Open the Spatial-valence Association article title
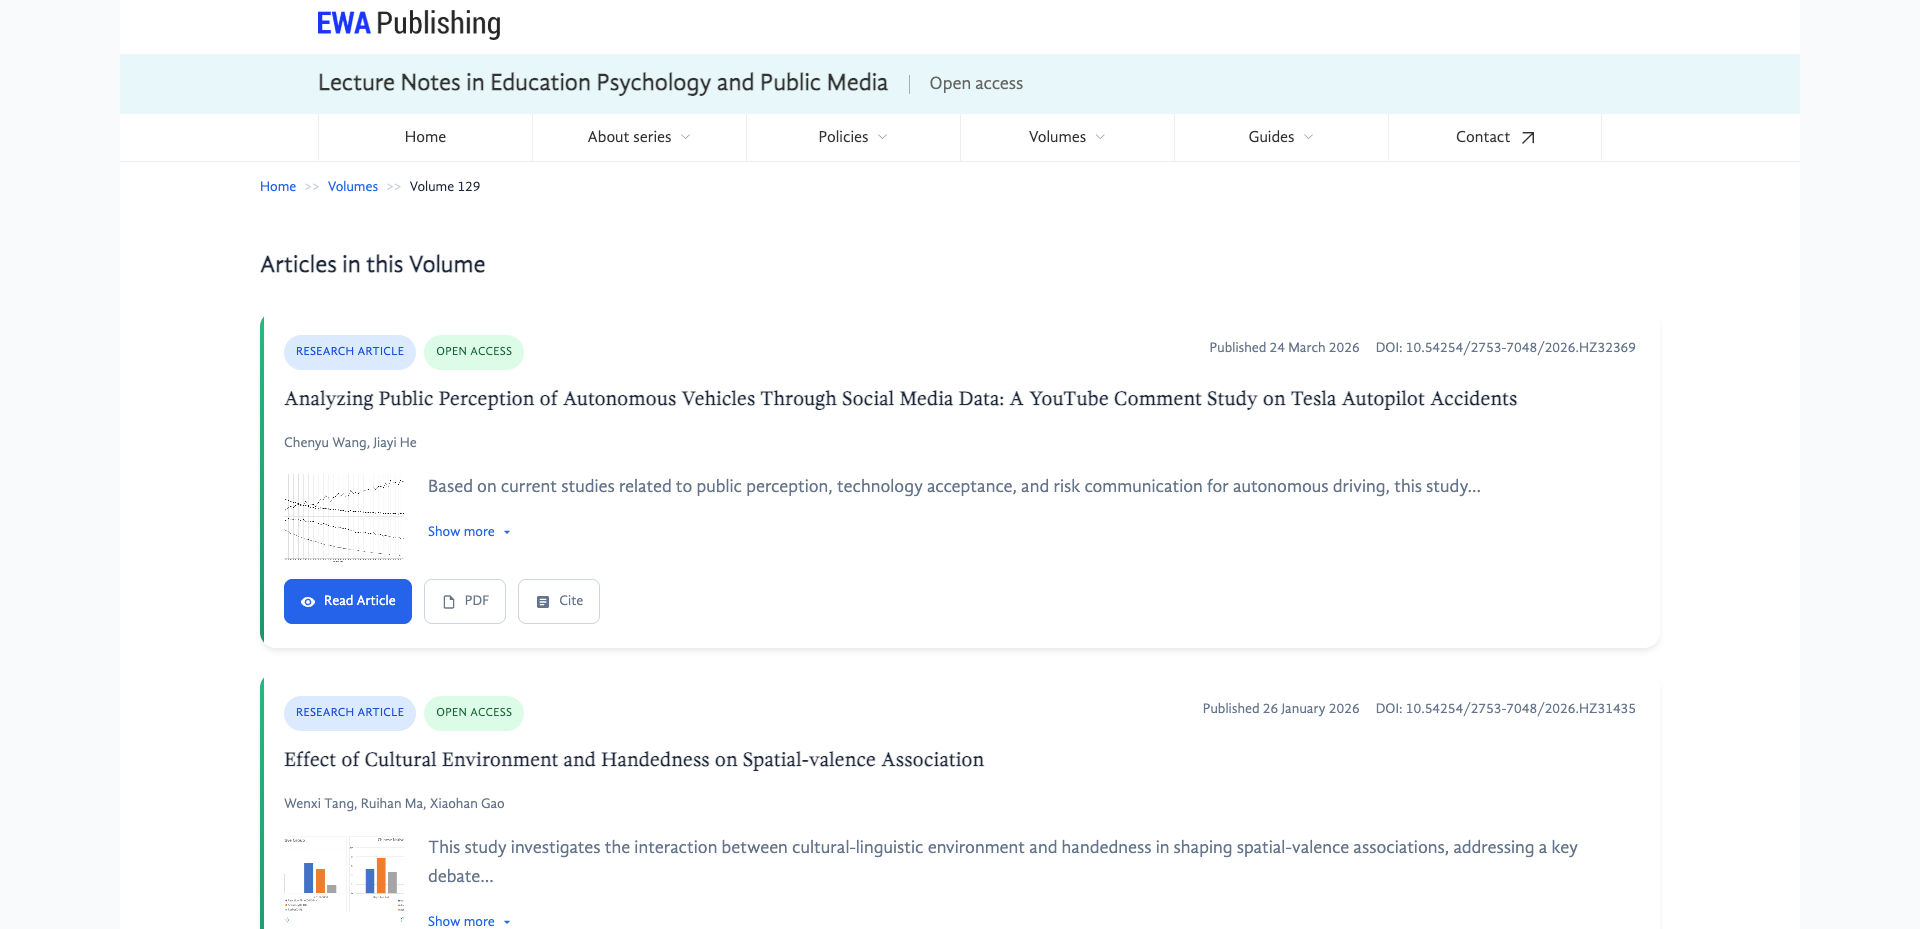The image size is (1920, 929). [634, 760]
